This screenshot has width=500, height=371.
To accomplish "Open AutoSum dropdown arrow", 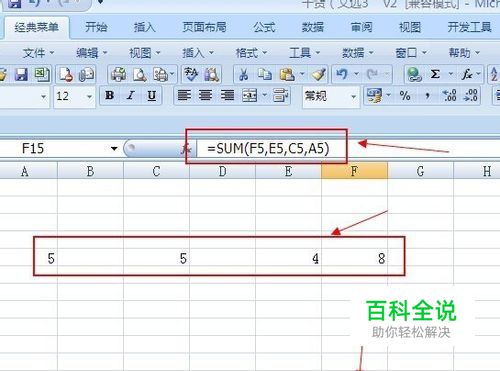I will (x=450, y=74).
